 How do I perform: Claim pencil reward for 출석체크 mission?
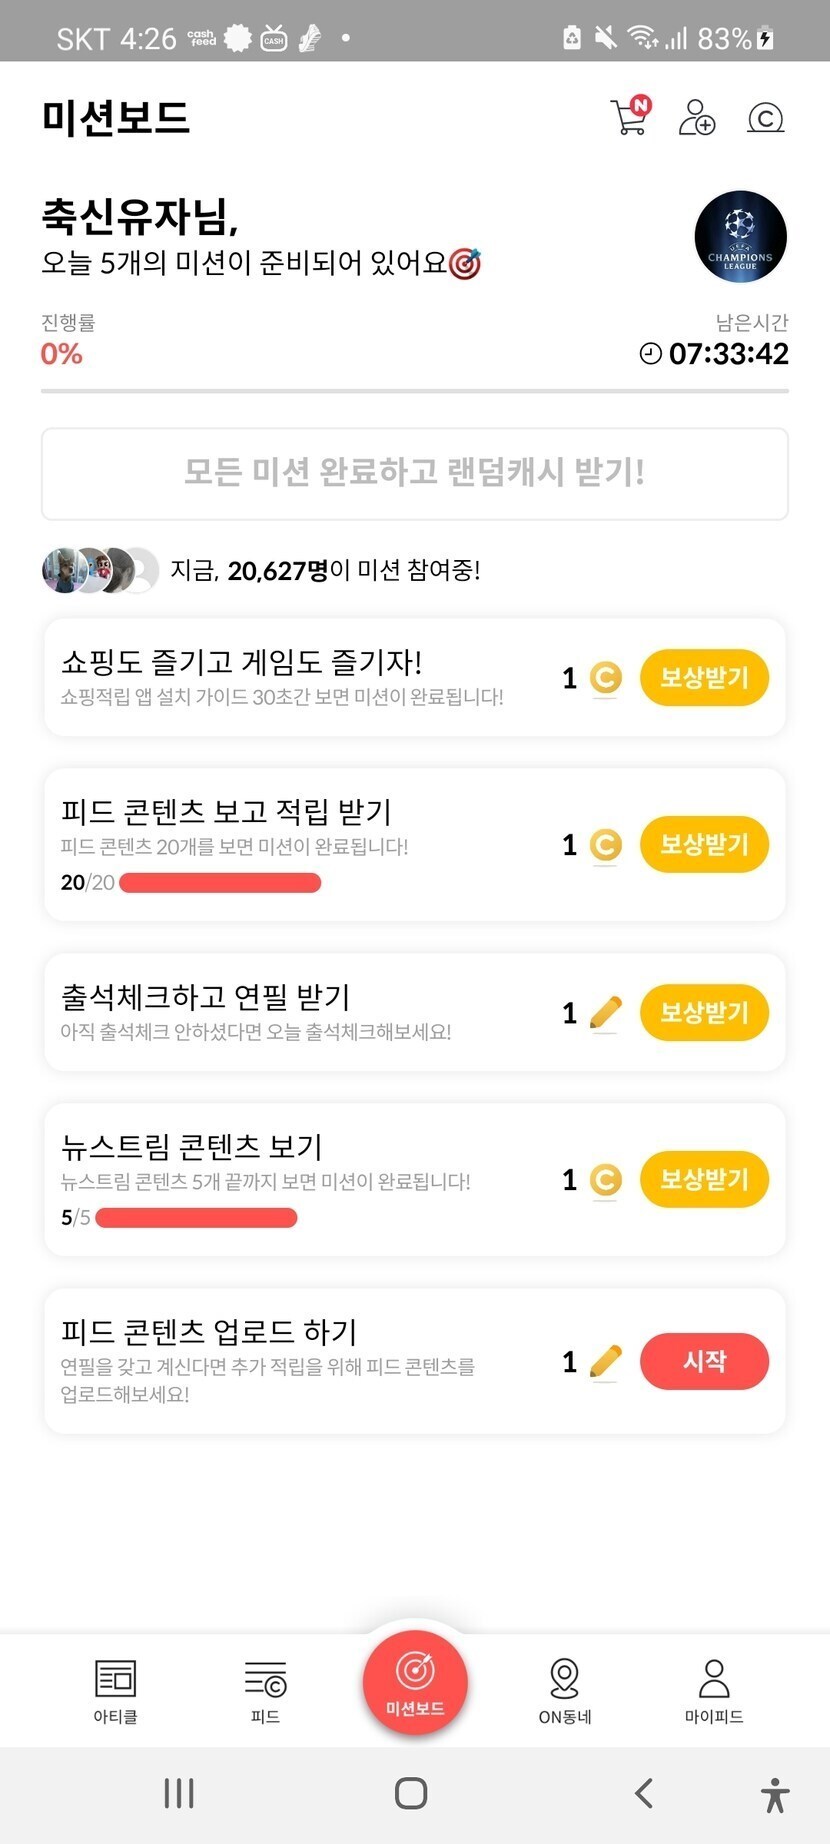coord(704,1013)
